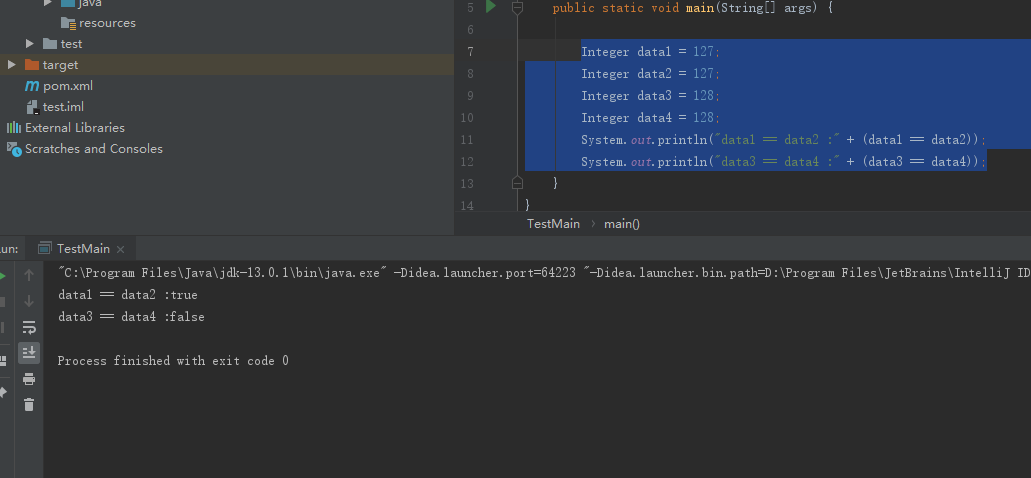Collapse the main method fold marker at line 5

517,8
